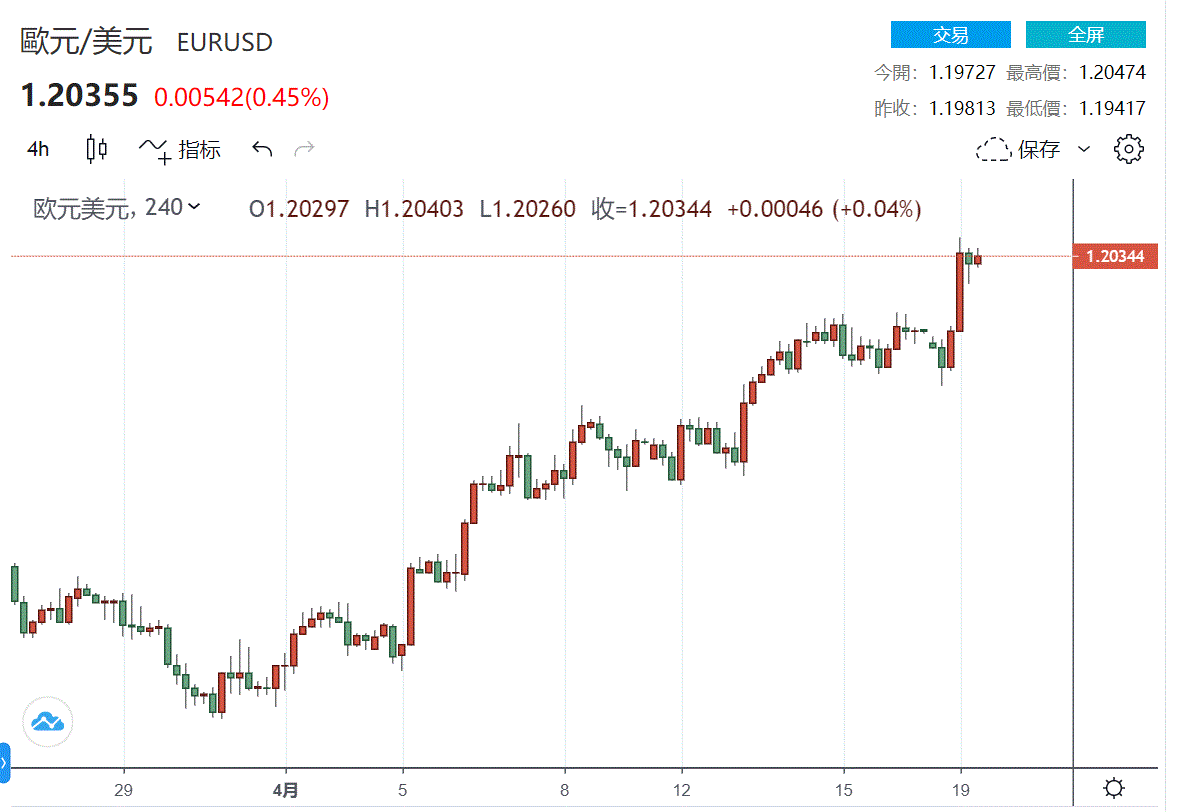Open the 指标 indicators menu
1179x812 pixels.
[x=180, y=150]
